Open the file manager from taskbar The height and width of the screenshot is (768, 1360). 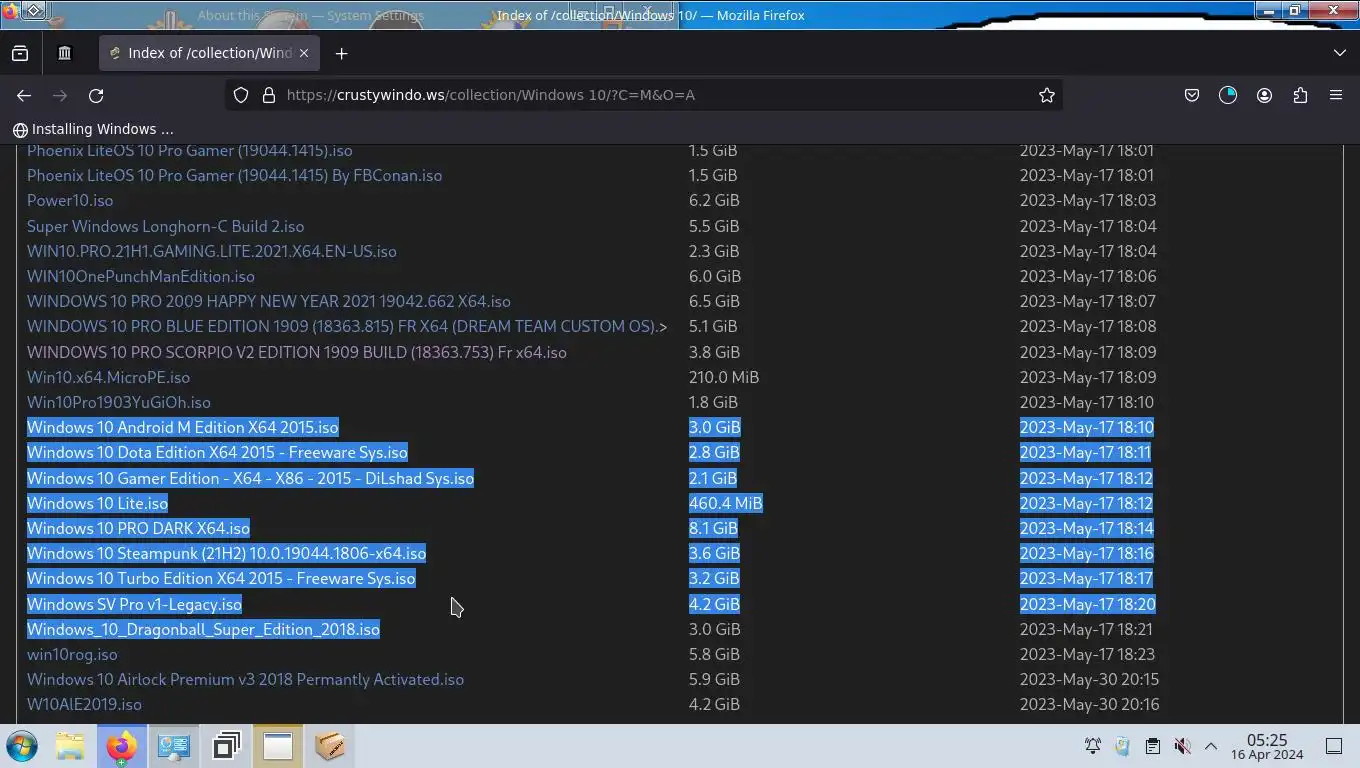point(70,746)
